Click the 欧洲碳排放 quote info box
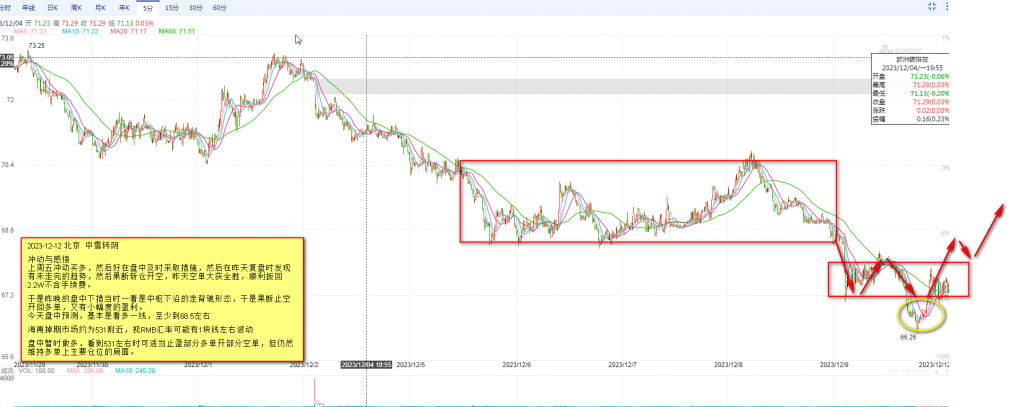This screenshot has width=1024, height=407. [911, 94]
